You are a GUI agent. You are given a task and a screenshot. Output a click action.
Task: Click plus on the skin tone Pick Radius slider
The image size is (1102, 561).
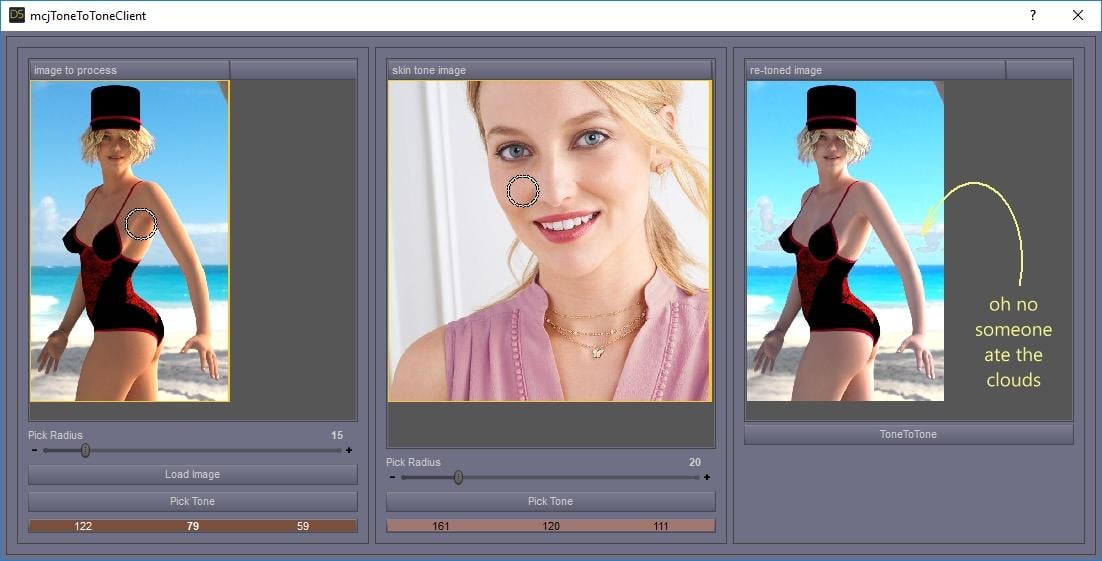pos(706,477)
